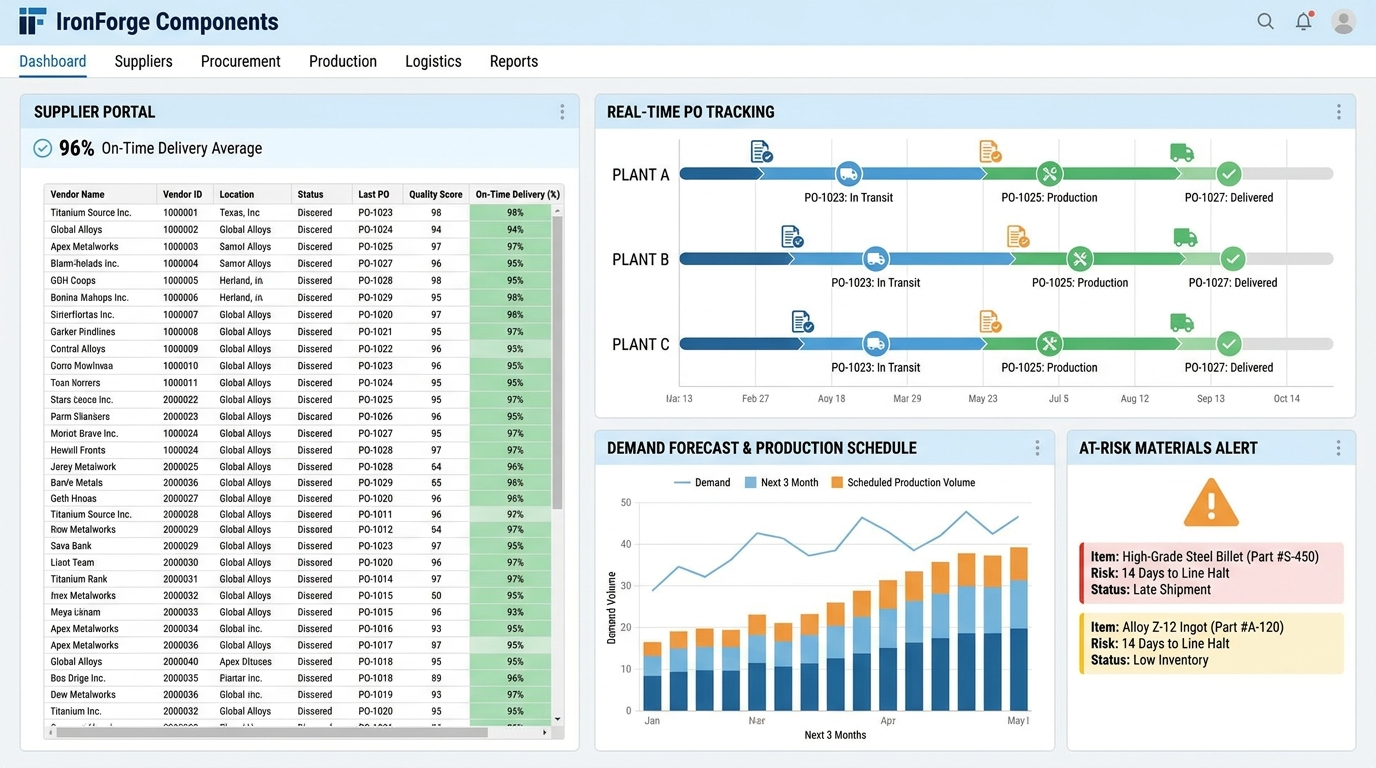Open the Real-Time PO Tracking options menu
Screen dimensions: 1376x768
coord(1338,112)
